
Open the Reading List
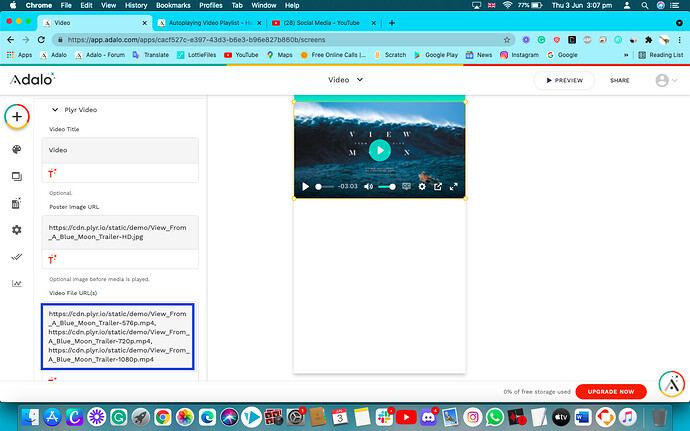click(661, 55)
